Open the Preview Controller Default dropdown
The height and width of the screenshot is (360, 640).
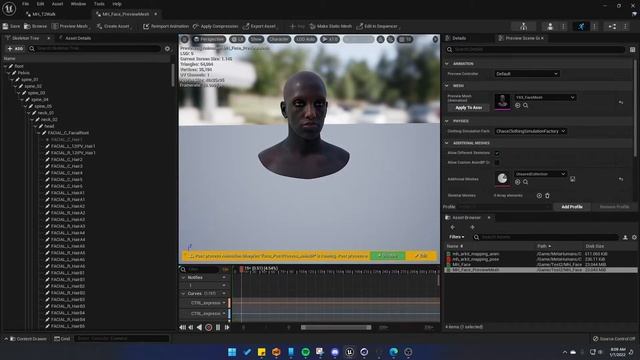527,74
